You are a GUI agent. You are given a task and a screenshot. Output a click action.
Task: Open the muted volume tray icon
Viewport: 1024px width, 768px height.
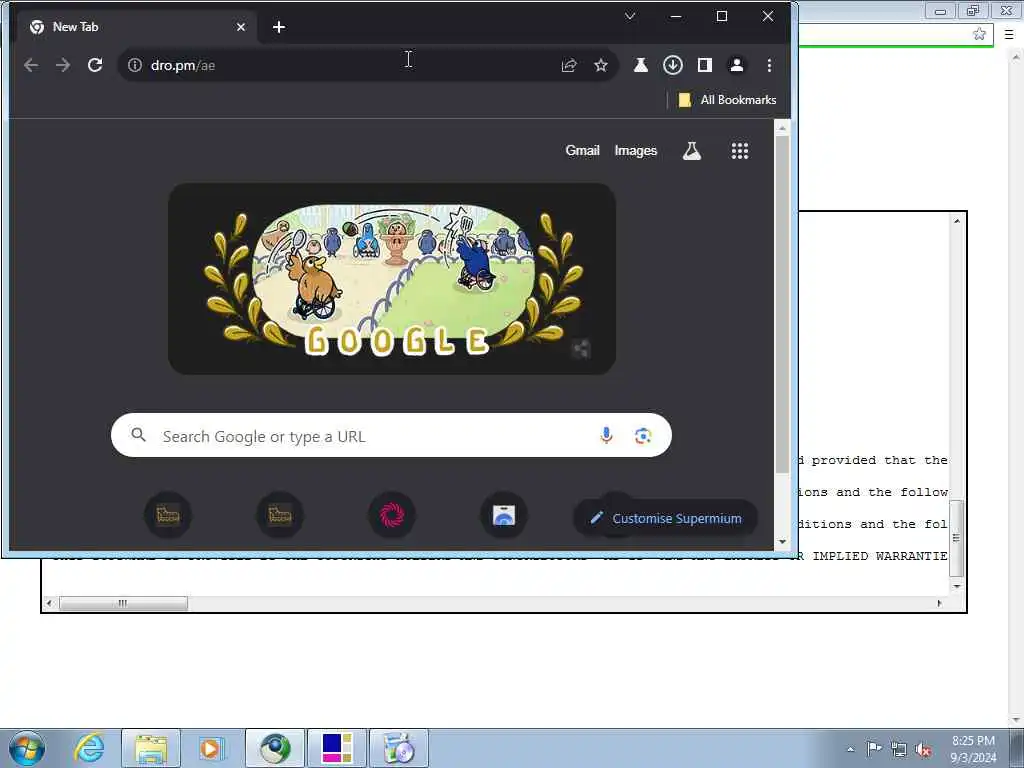tap(923, 749)
